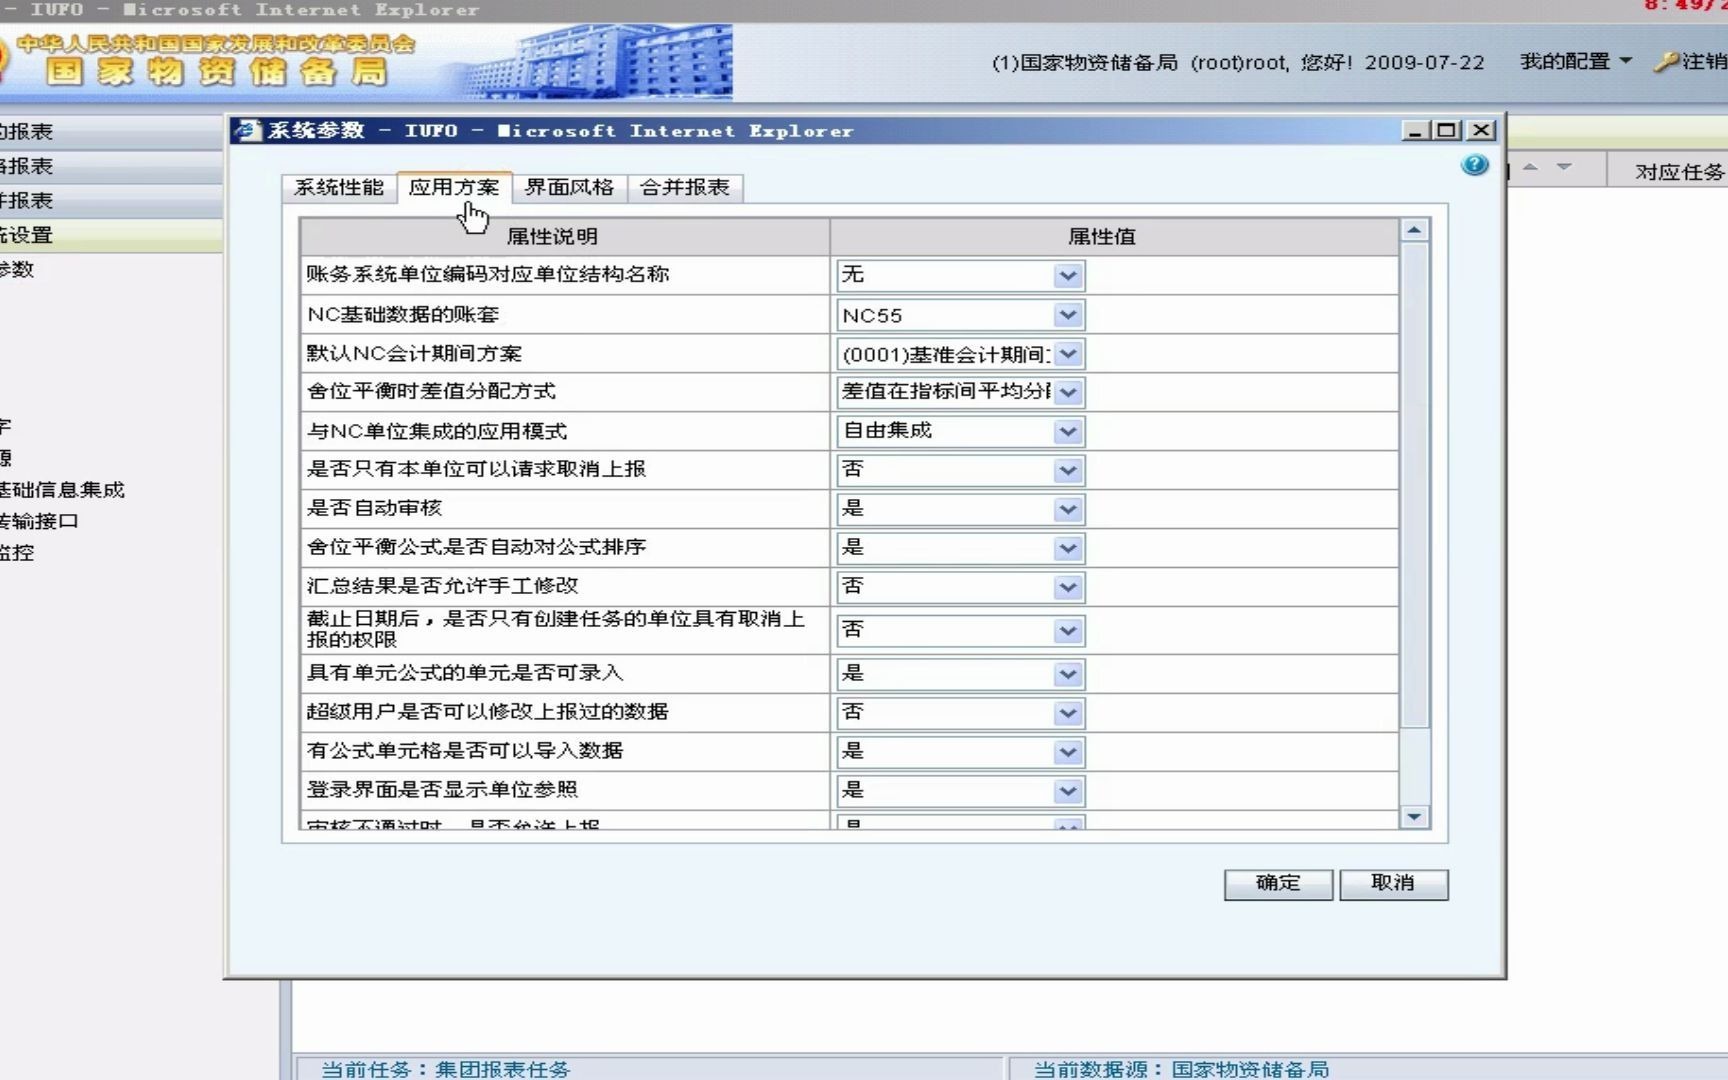Click 当前任务：集团报表任务 in status bar
Image resolution: width=1728 pixels, height=1080 pixels.
[x=446, y=1069]
